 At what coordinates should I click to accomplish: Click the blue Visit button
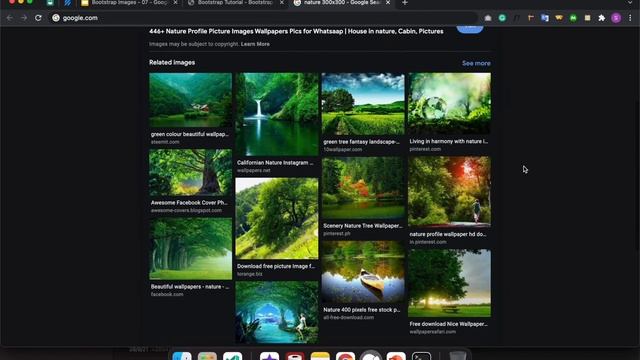point(470,29)
